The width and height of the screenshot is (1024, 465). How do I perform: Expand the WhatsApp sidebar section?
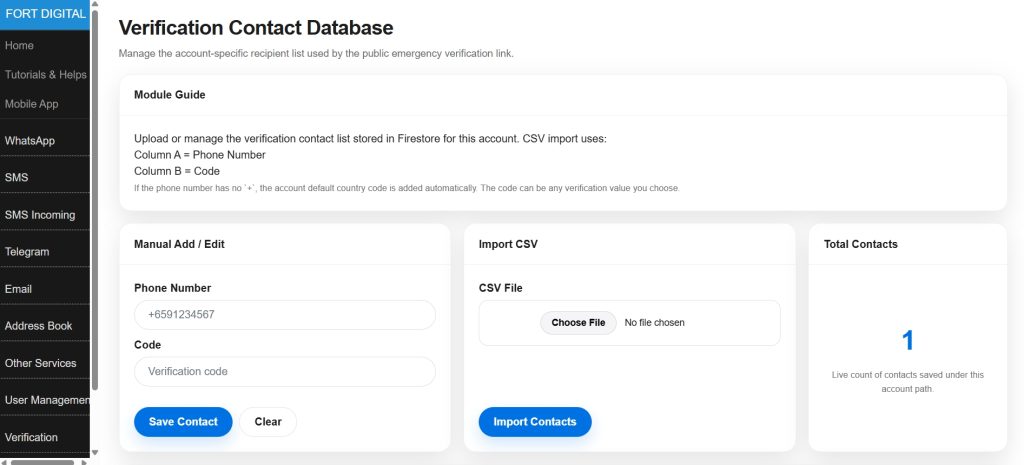tap(30, 141)
